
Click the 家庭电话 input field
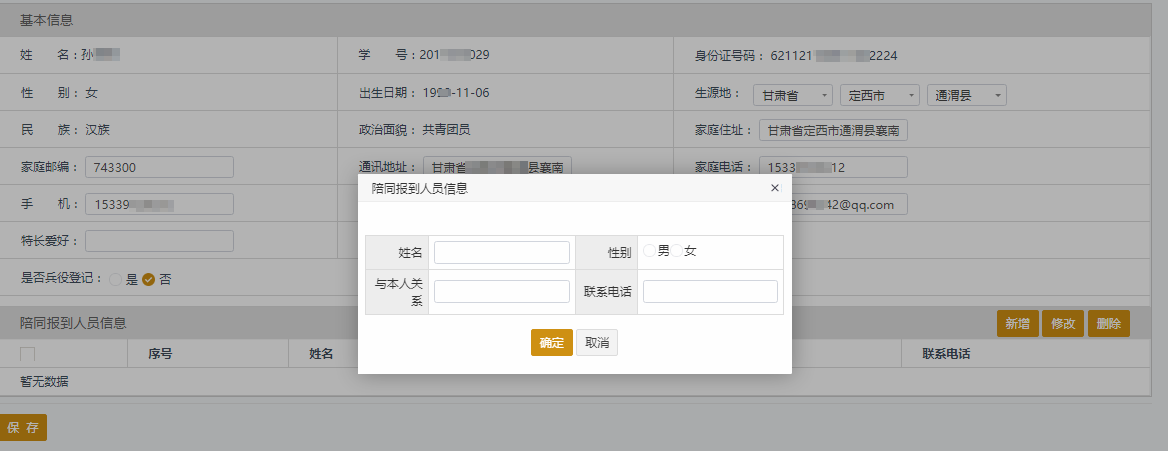click(x=834, y=167)
